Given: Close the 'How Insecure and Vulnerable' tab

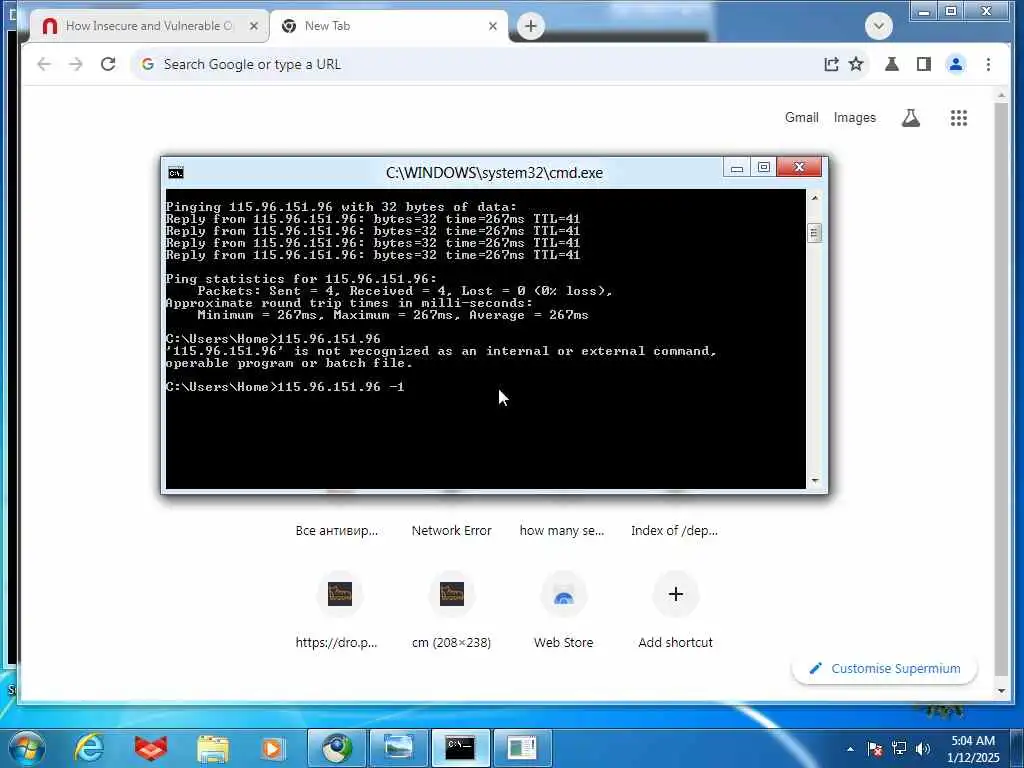Looking at the screenshot, I should [254, 26].
